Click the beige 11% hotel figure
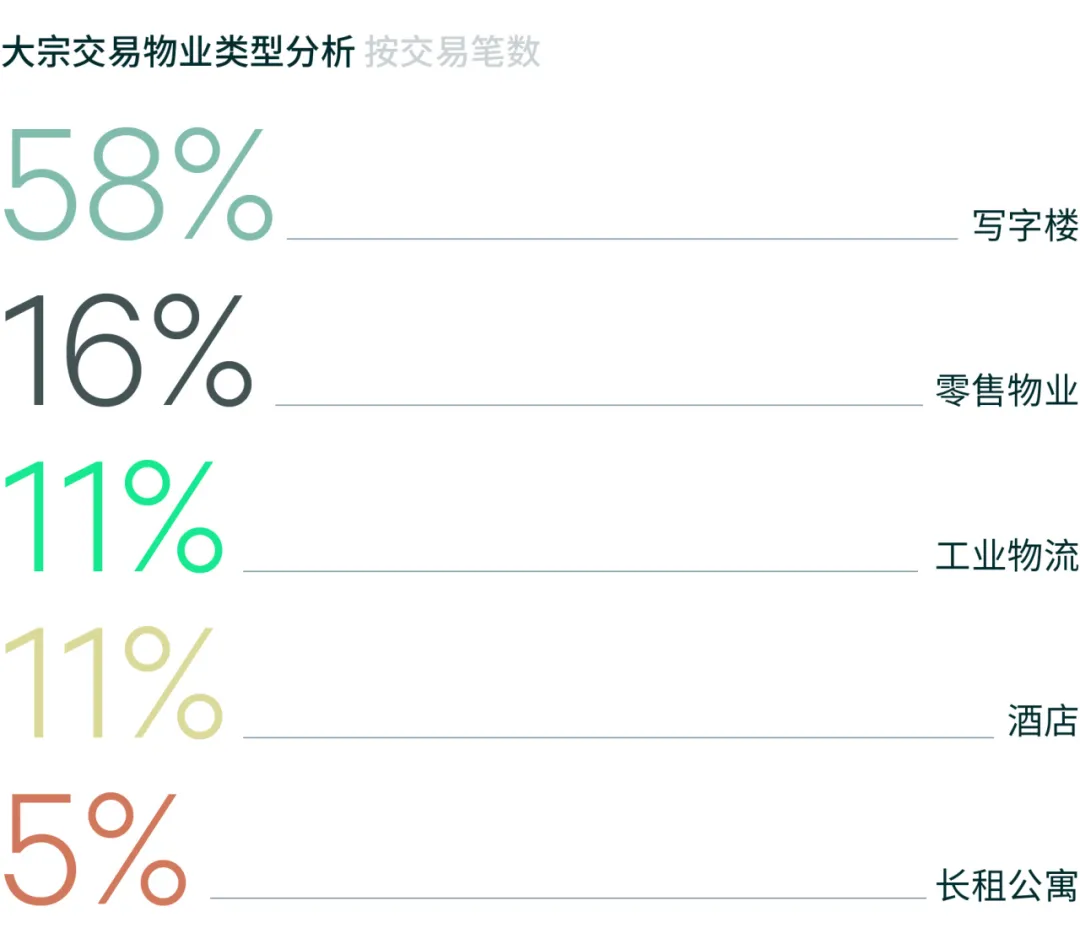Screen dimensions: 1080x927 coord(114,683)
